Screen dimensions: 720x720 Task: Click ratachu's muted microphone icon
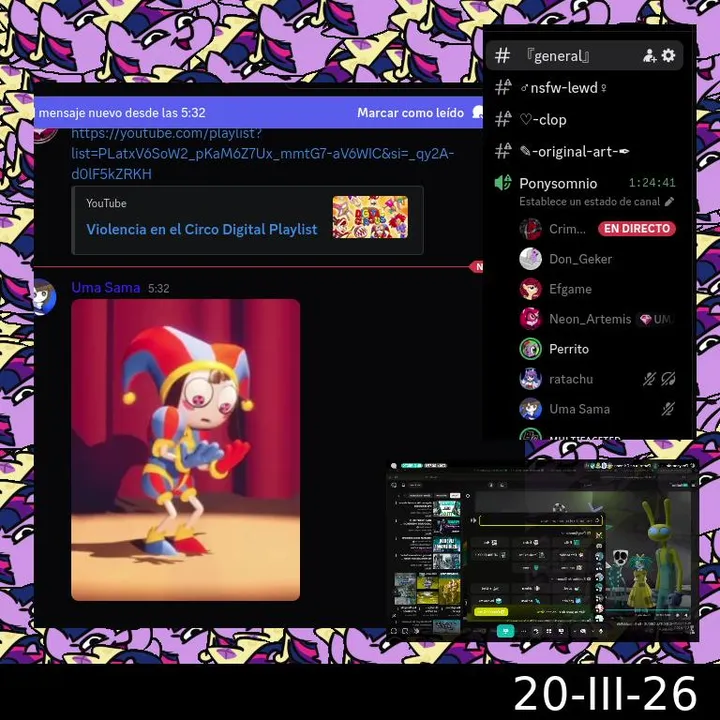(649, 379)
